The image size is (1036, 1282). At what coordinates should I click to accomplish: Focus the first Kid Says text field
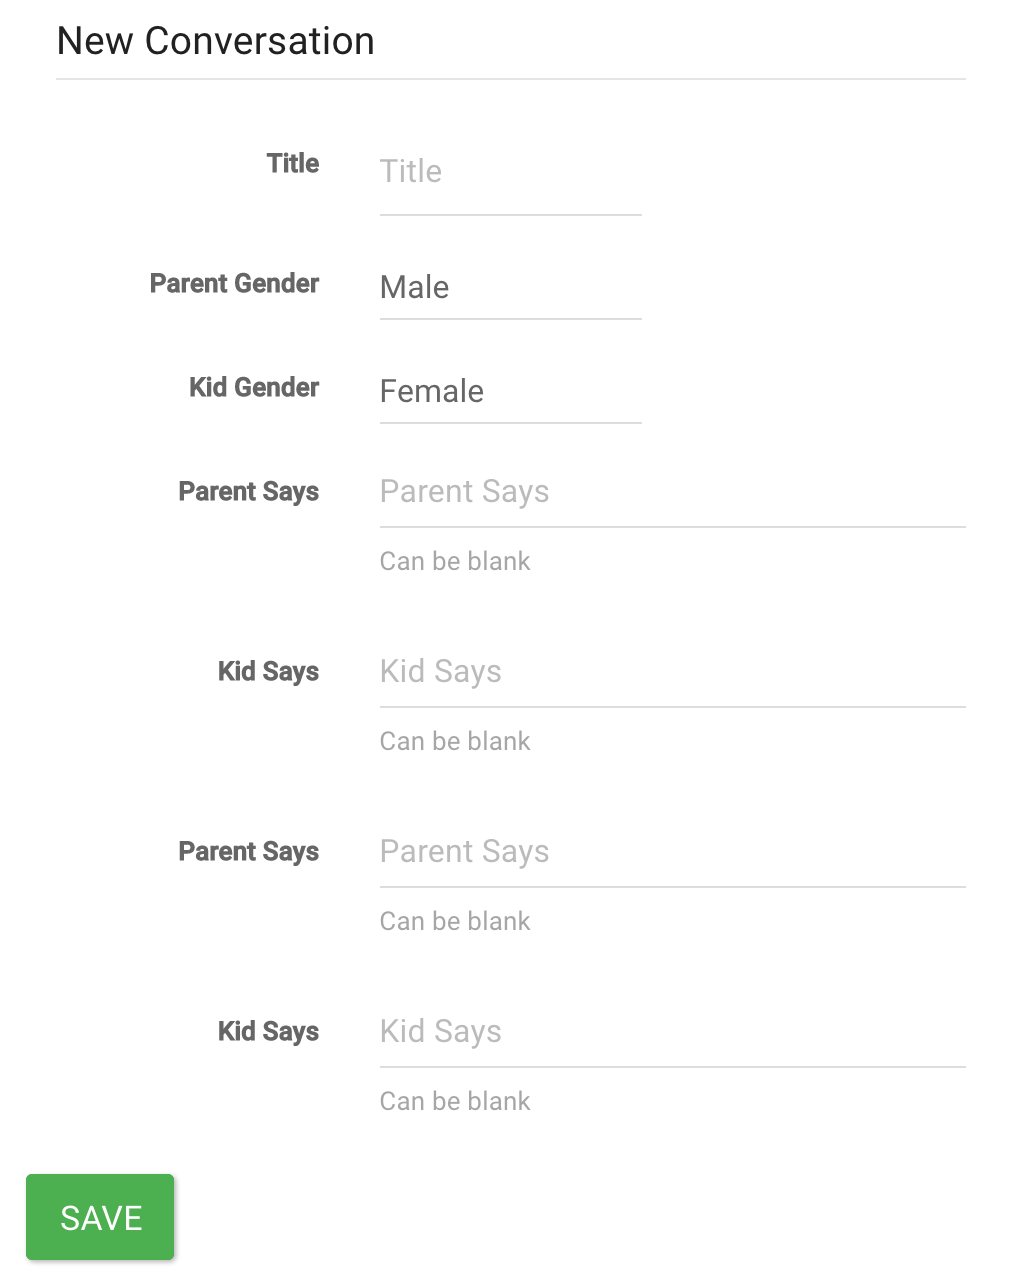click(x=672, y=672)
